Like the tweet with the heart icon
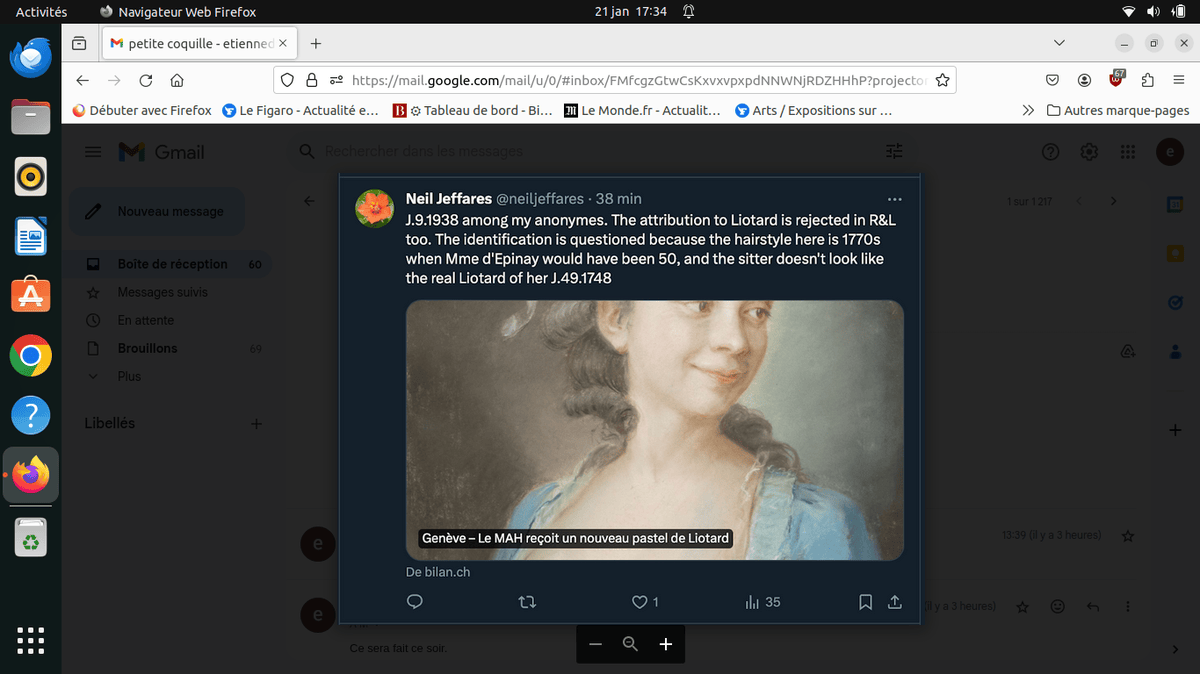 pos(640,602)
